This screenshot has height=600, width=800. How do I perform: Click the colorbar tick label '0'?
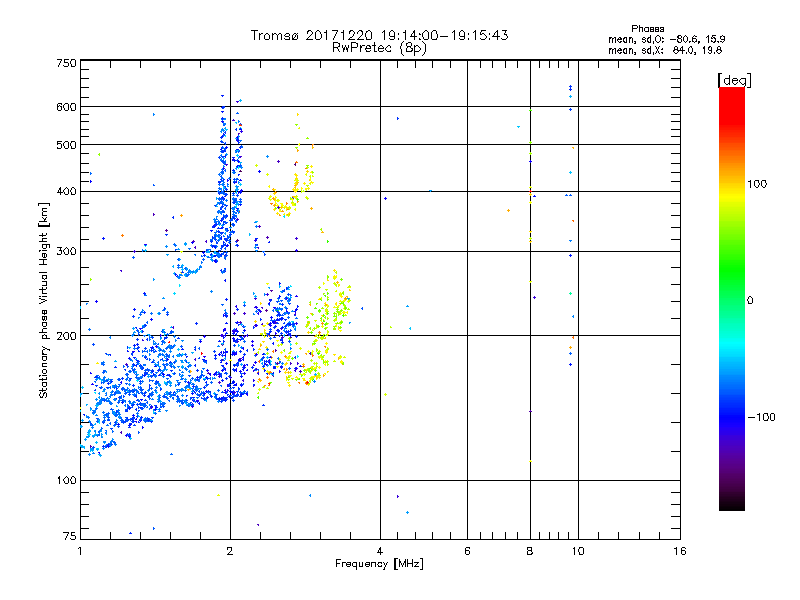(x=750, y=301)
